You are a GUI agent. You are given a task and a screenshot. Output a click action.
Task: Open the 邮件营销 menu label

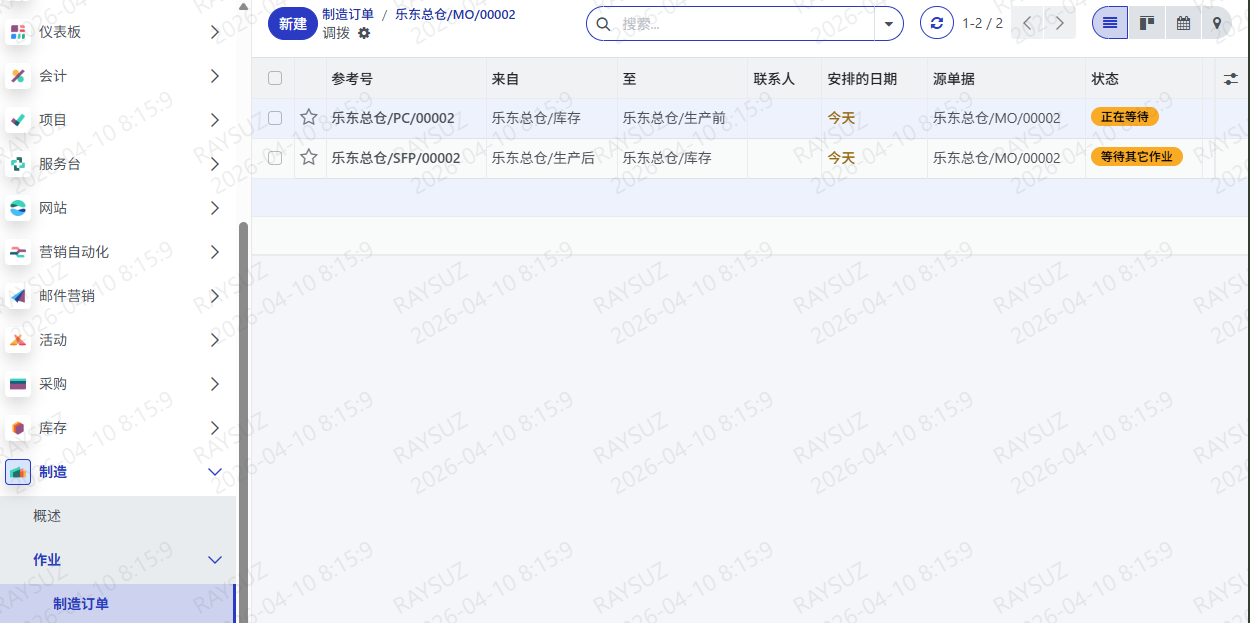pos(67,296)
